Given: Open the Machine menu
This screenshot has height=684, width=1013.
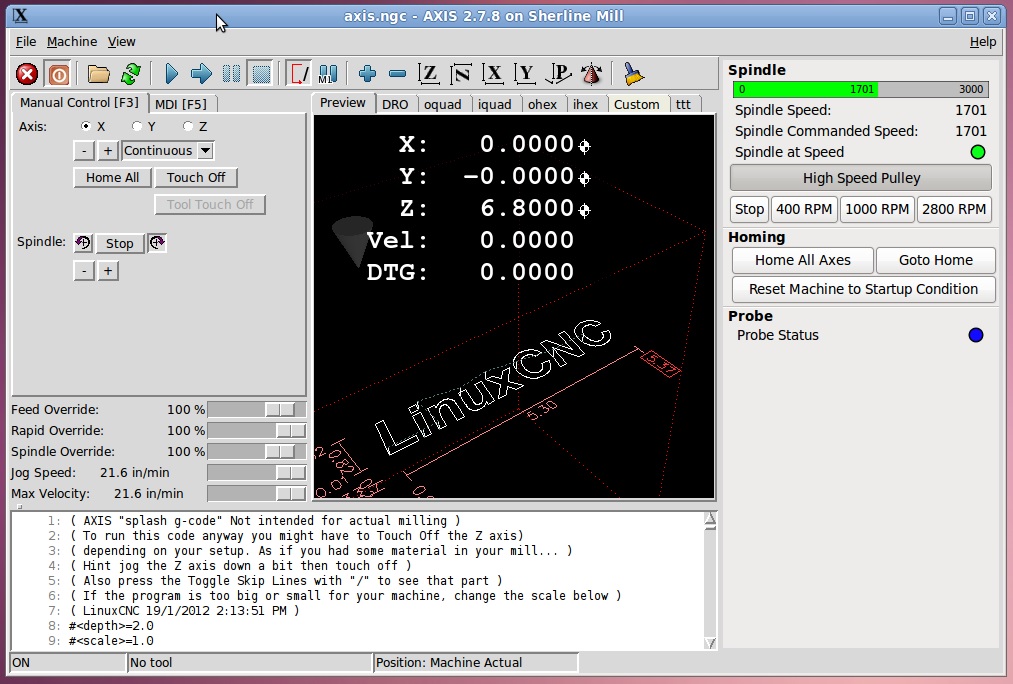Looking at the screenshot, I should click(x=72, y=41).
